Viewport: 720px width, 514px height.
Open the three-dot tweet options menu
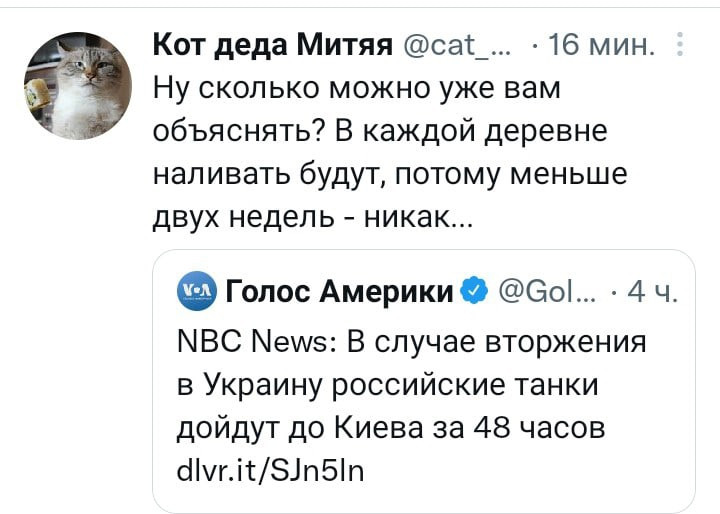pos(682,47)
